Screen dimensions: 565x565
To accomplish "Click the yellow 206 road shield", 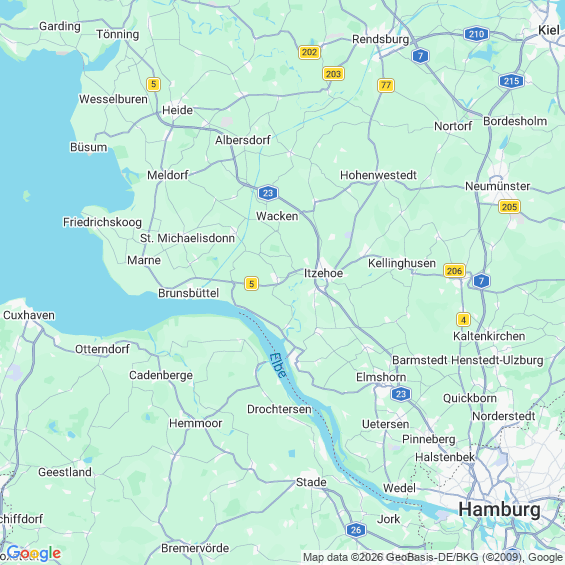I will tap(454, 271).
